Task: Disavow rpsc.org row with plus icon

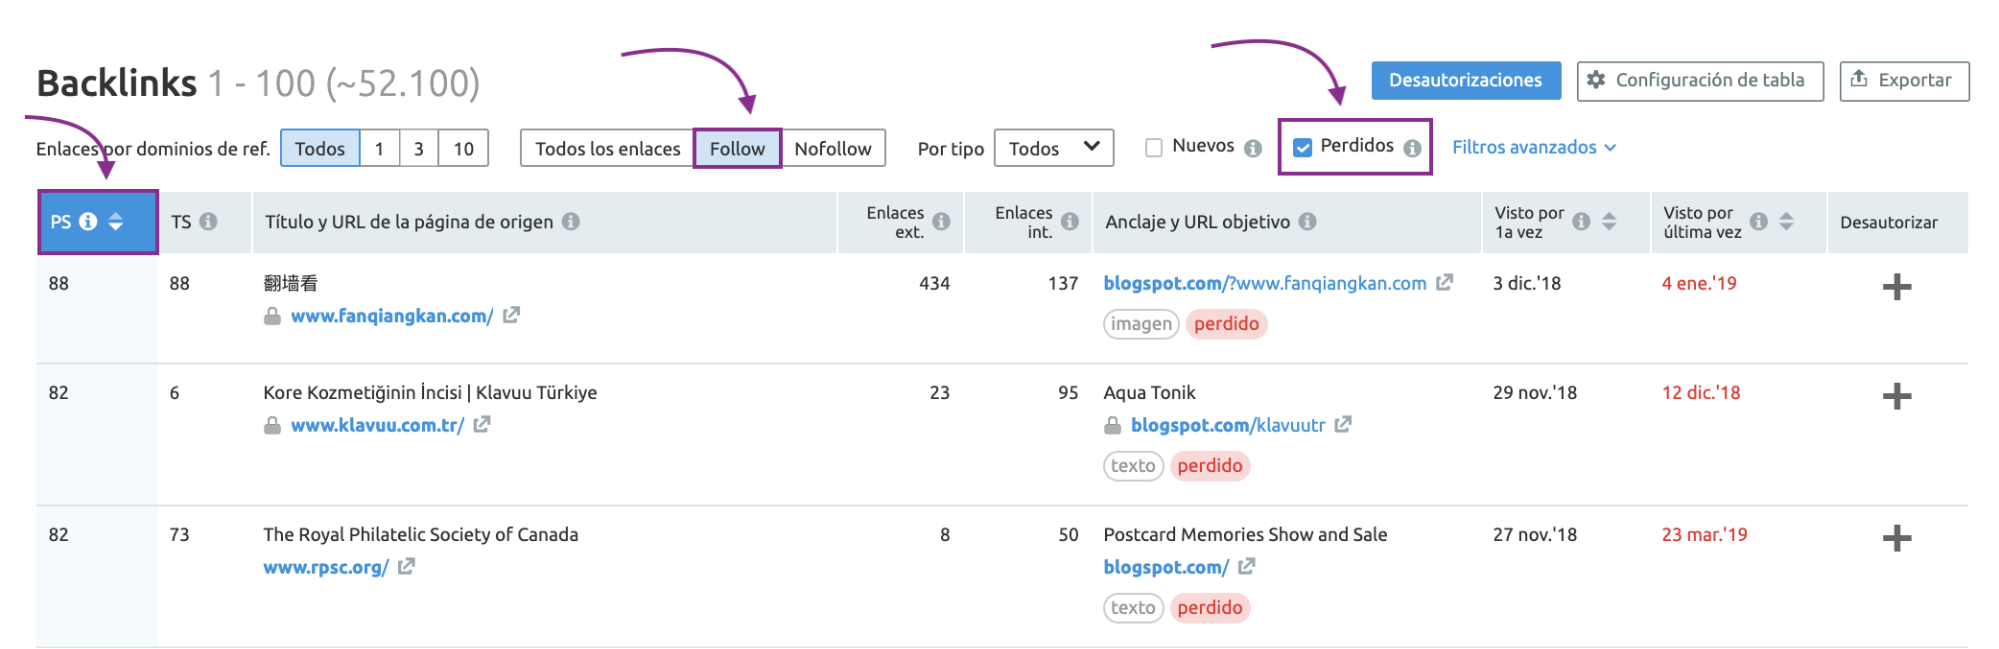Action: [x=1897, y=539]
